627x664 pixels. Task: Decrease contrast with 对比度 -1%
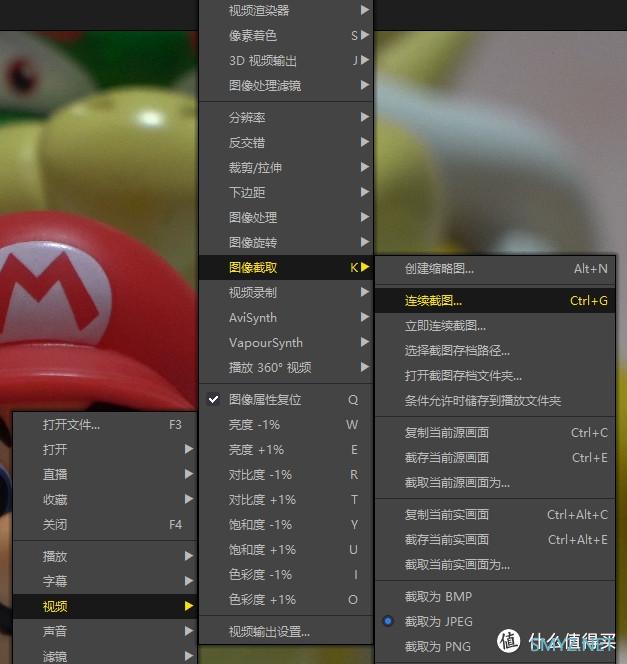coord(260,474)
